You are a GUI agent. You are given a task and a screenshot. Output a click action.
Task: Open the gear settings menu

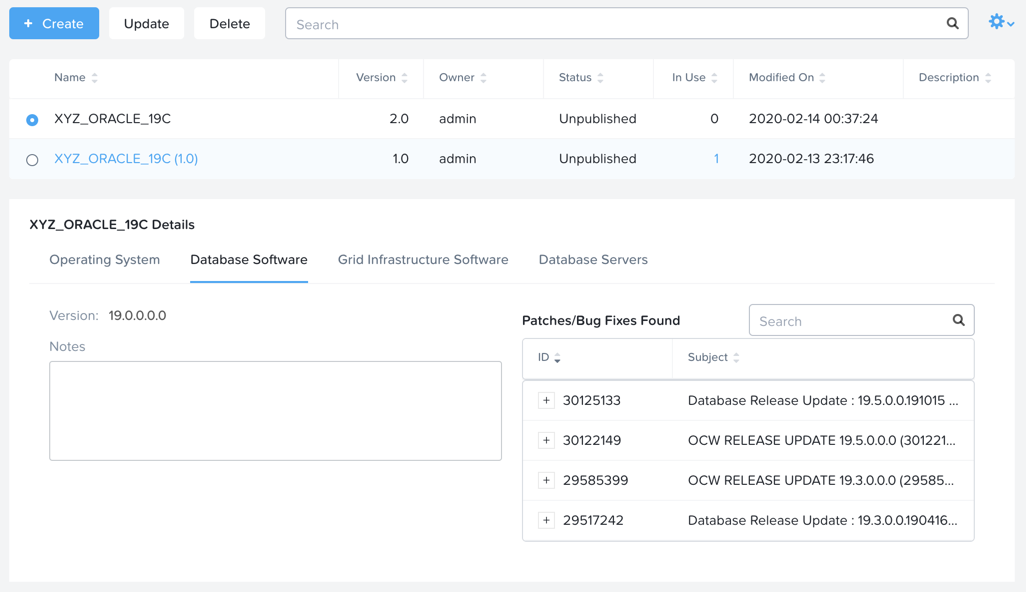1001,22
